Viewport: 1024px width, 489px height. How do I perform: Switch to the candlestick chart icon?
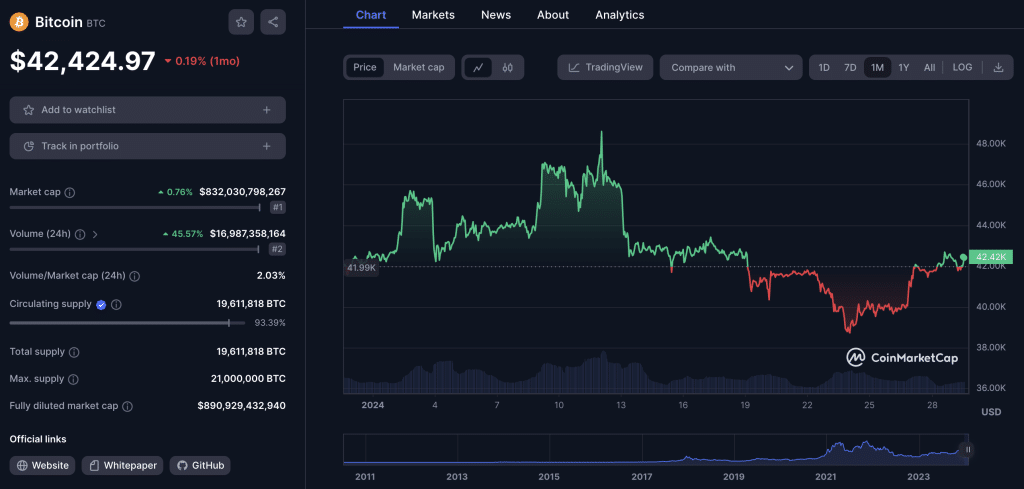(508, 67)
